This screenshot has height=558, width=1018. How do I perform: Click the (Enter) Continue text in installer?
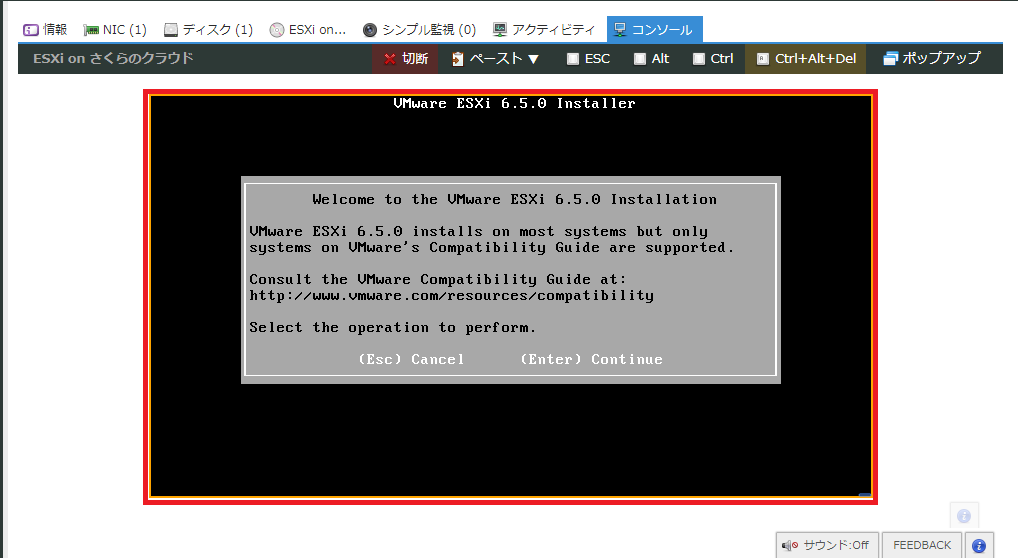point(591,359)
